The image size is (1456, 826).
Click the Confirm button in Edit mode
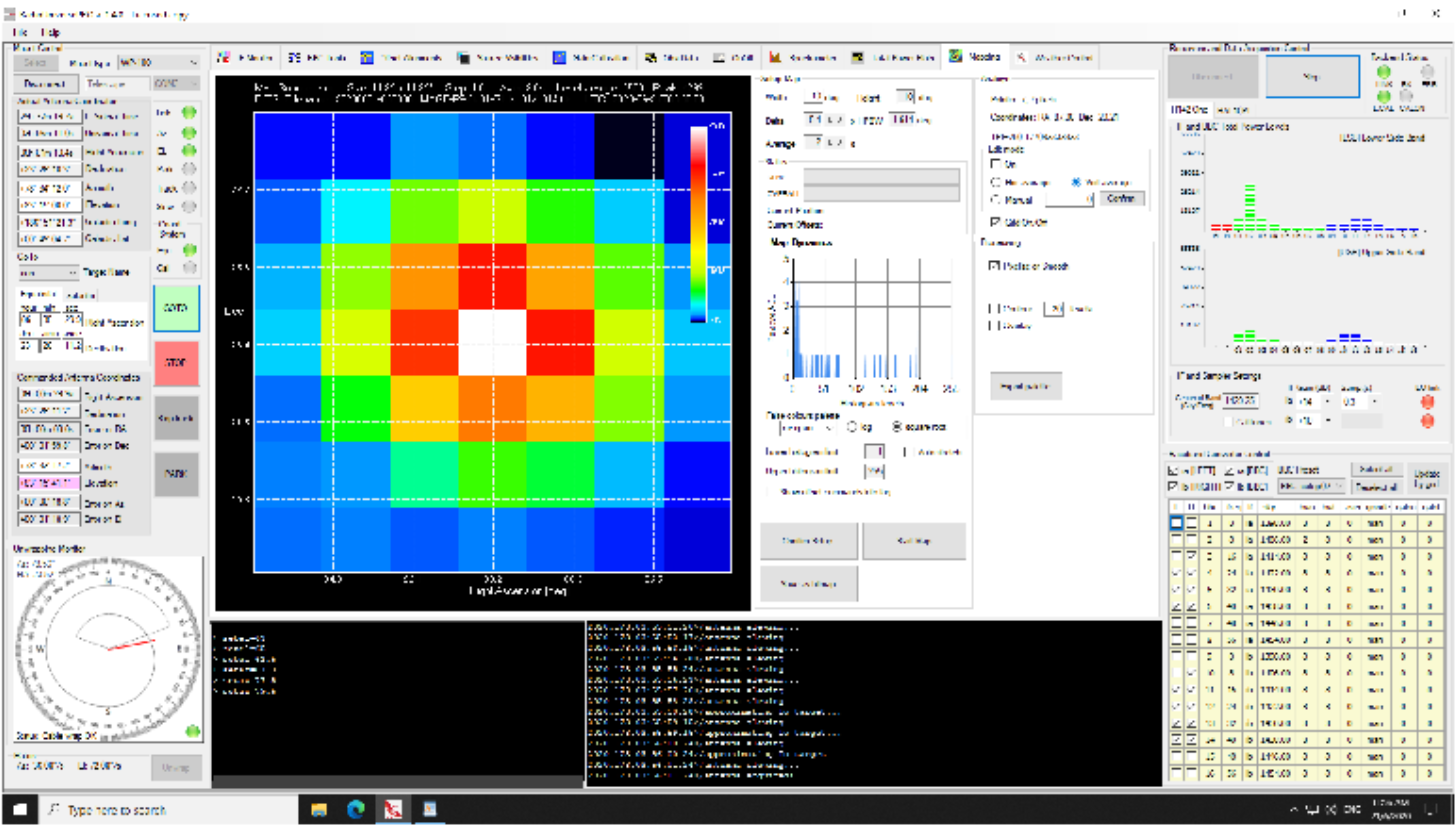coord(1121,198)
